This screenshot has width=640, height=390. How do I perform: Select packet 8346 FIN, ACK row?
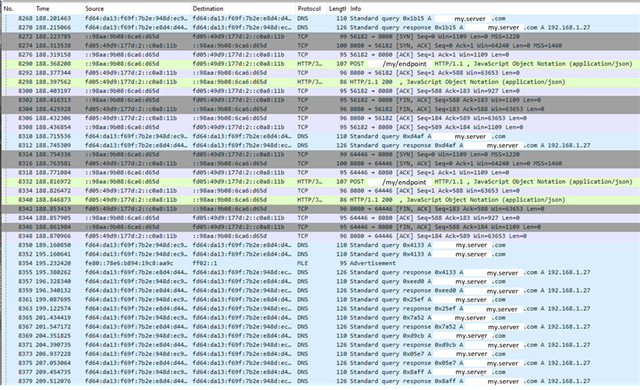click(320, 227)
